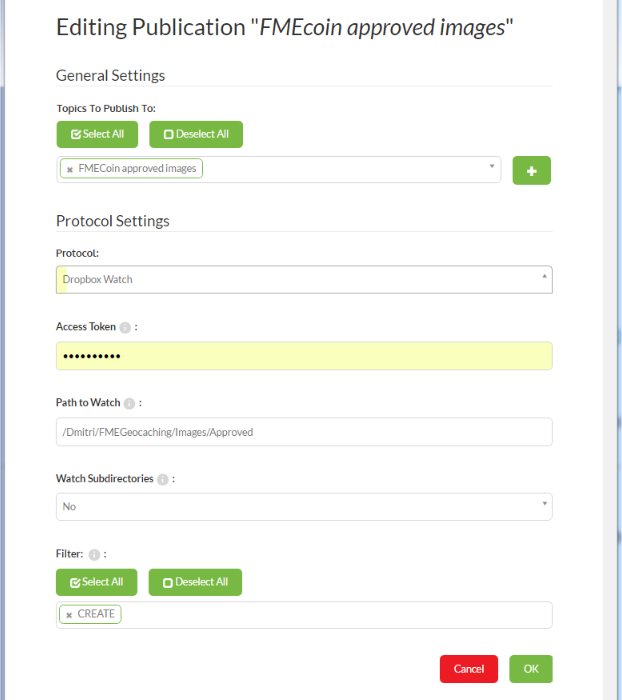The image size is (622, 700).
Task: Click the Path to Watch info icon
Action: (130, 403)
